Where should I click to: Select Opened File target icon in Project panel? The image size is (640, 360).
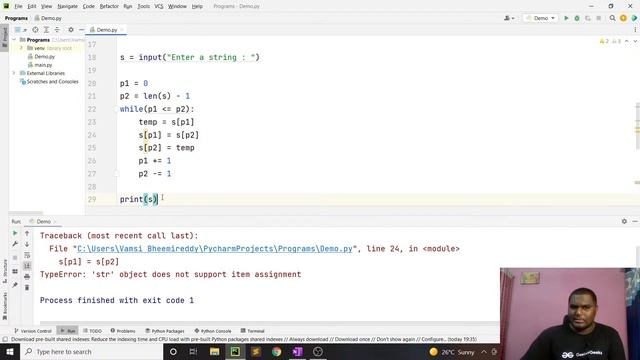point(36,30)
